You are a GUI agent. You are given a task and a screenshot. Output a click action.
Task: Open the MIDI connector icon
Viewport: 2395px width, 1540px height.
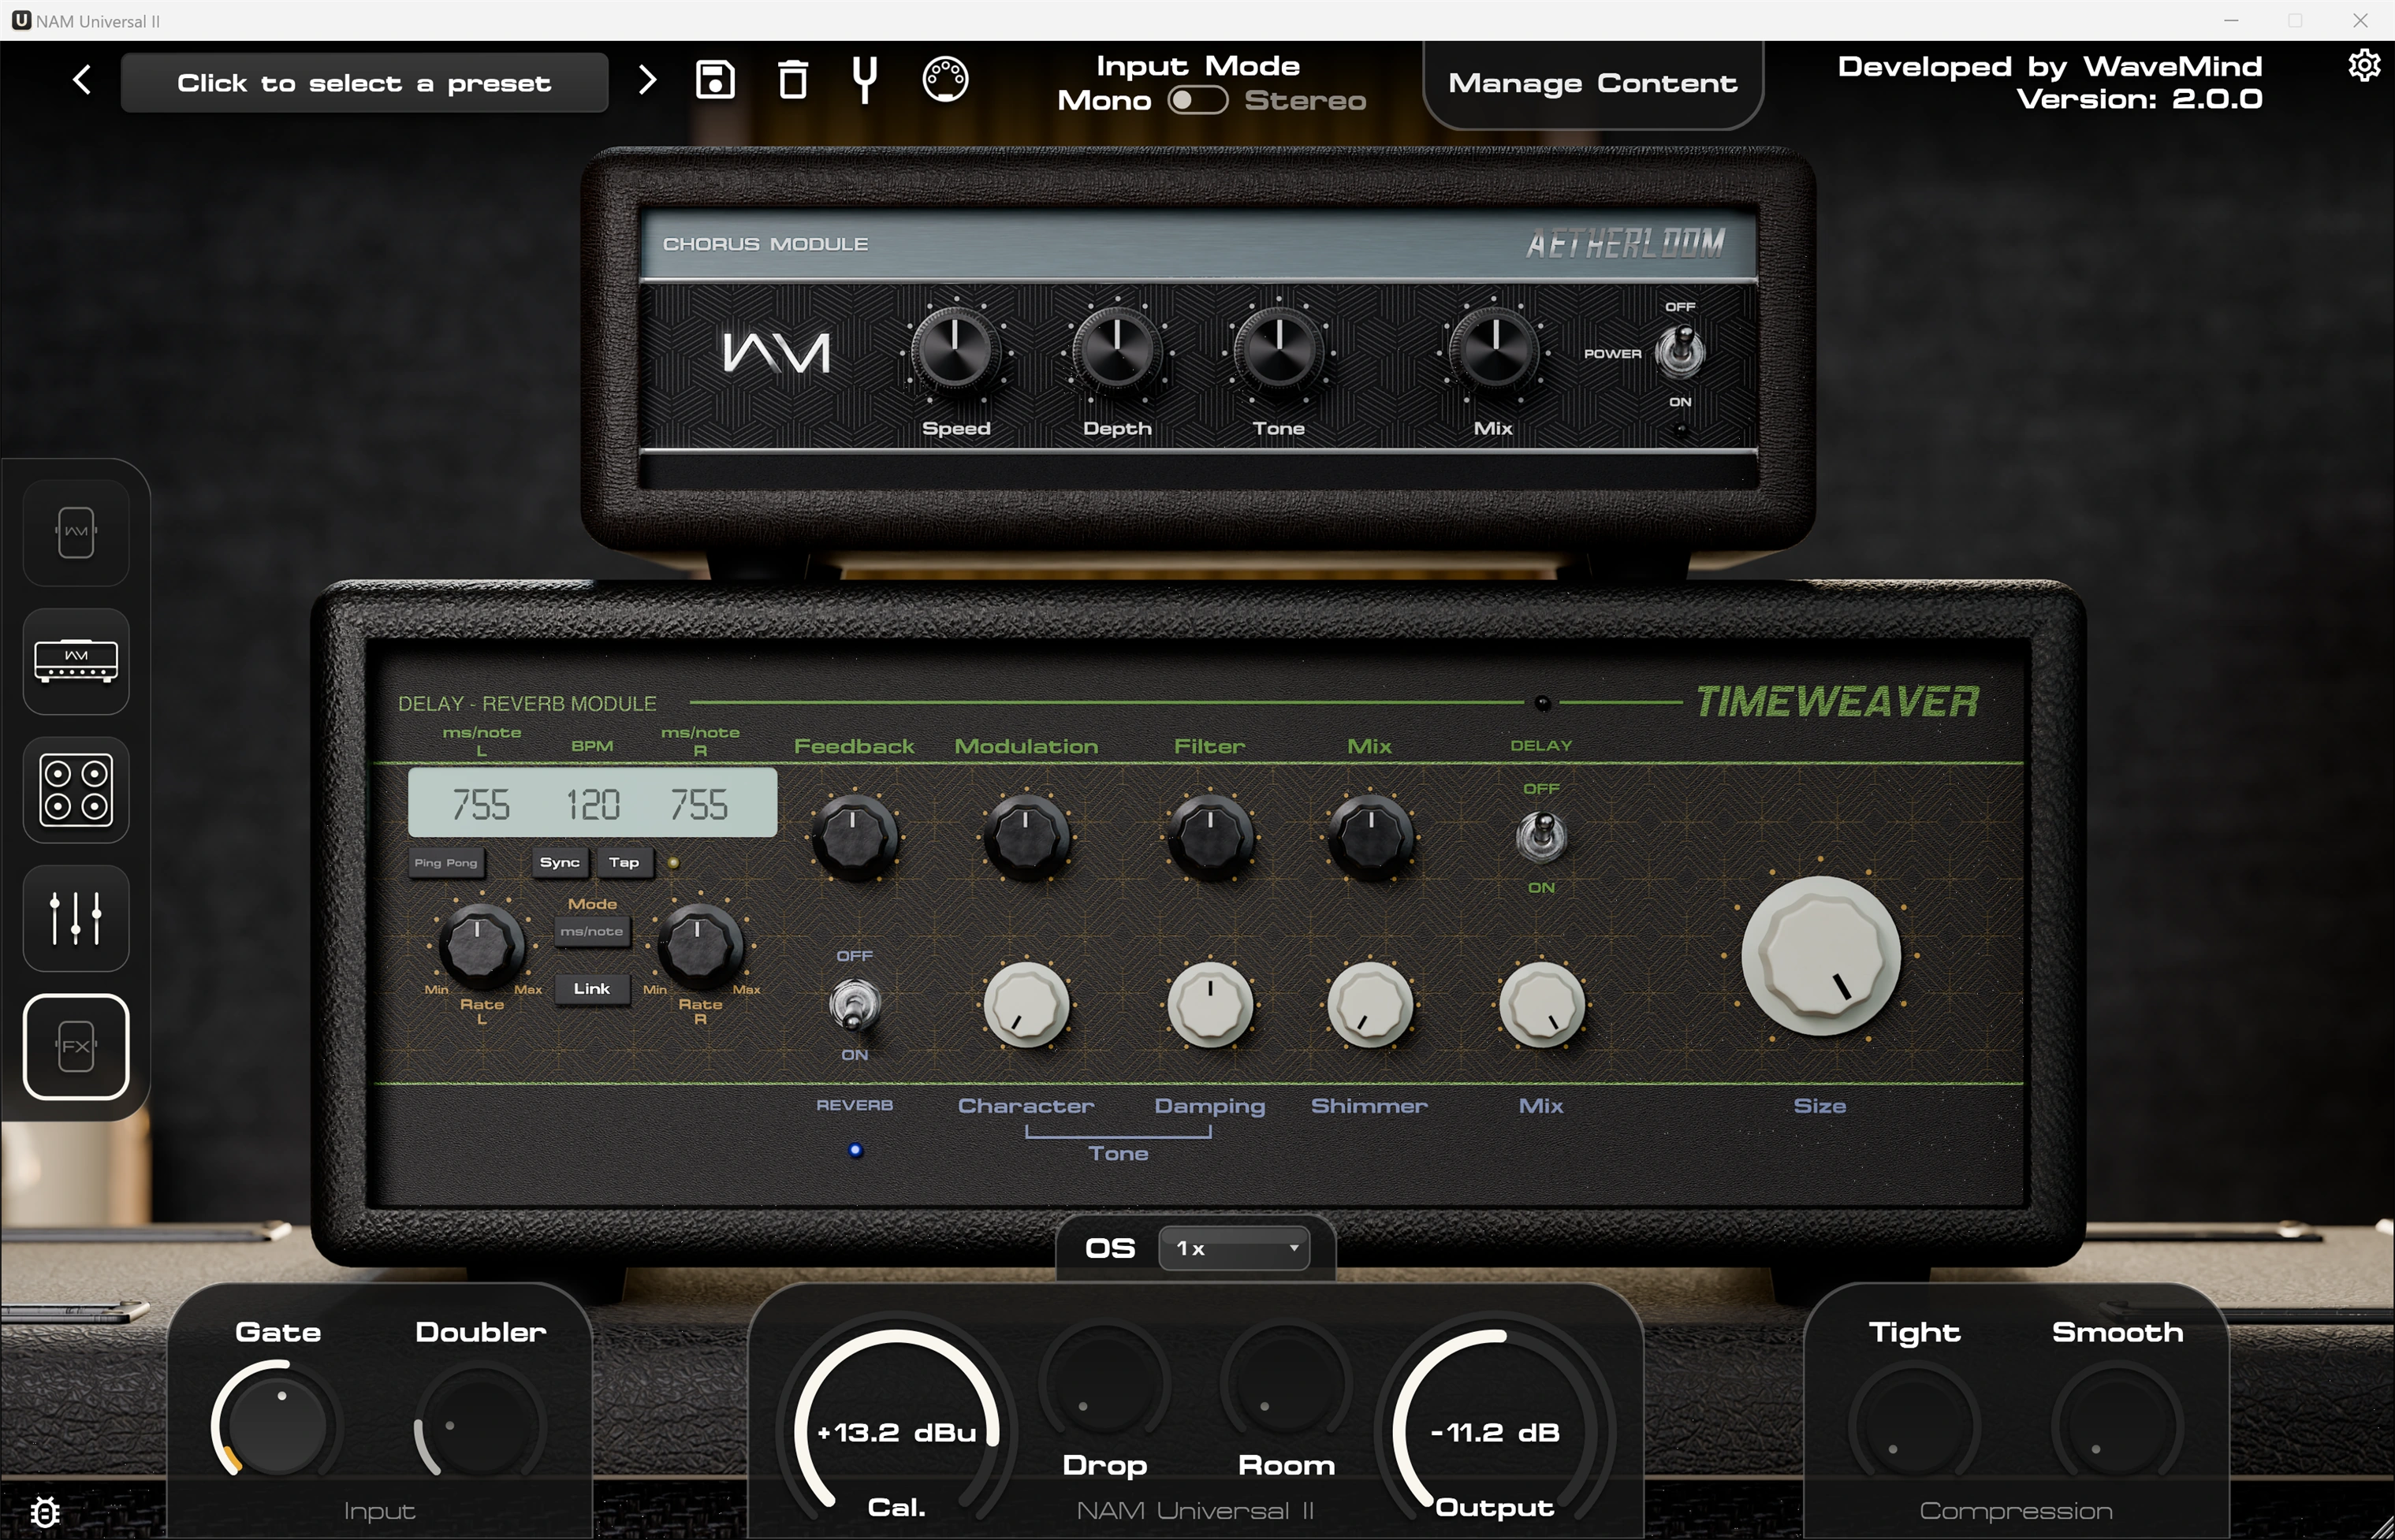(945, 79)
